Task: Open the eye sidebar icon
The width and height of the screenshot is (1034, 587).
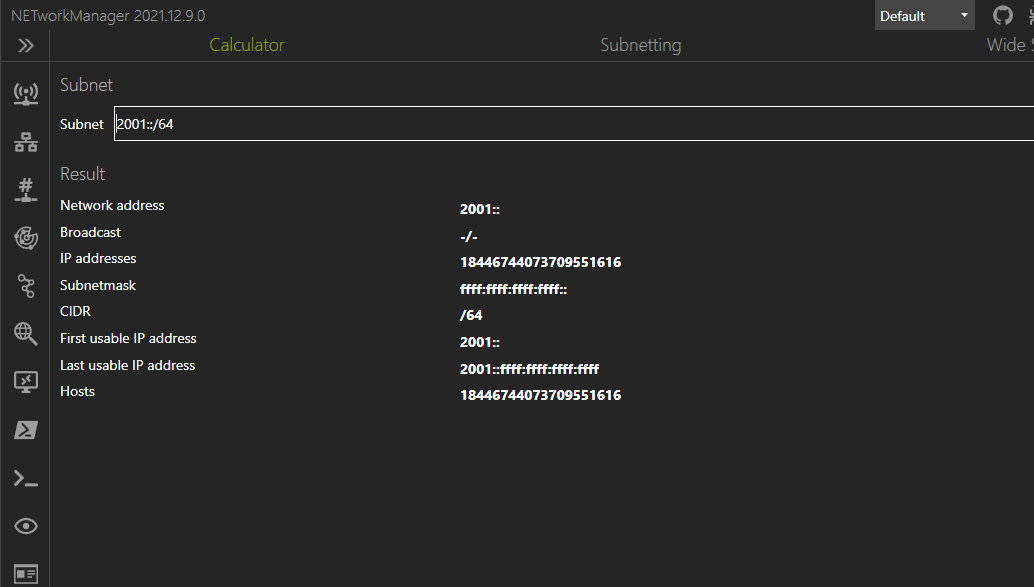Action: tap(26, 526)
